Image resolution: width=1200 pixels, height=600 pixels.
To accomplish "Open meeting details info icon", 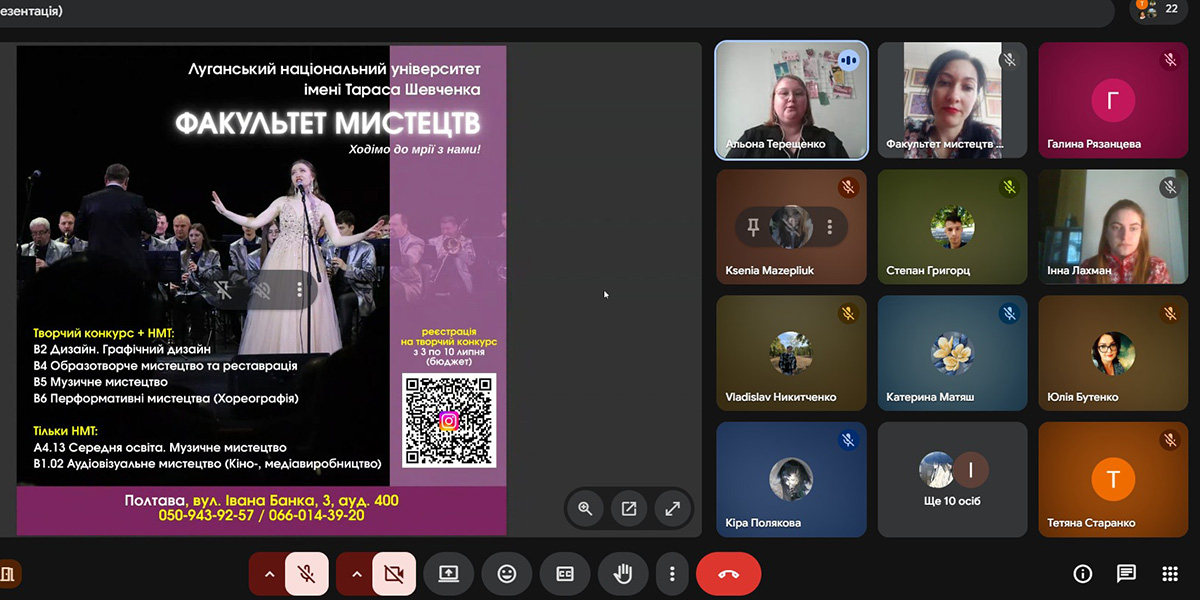I will [x=1083, y=574].
